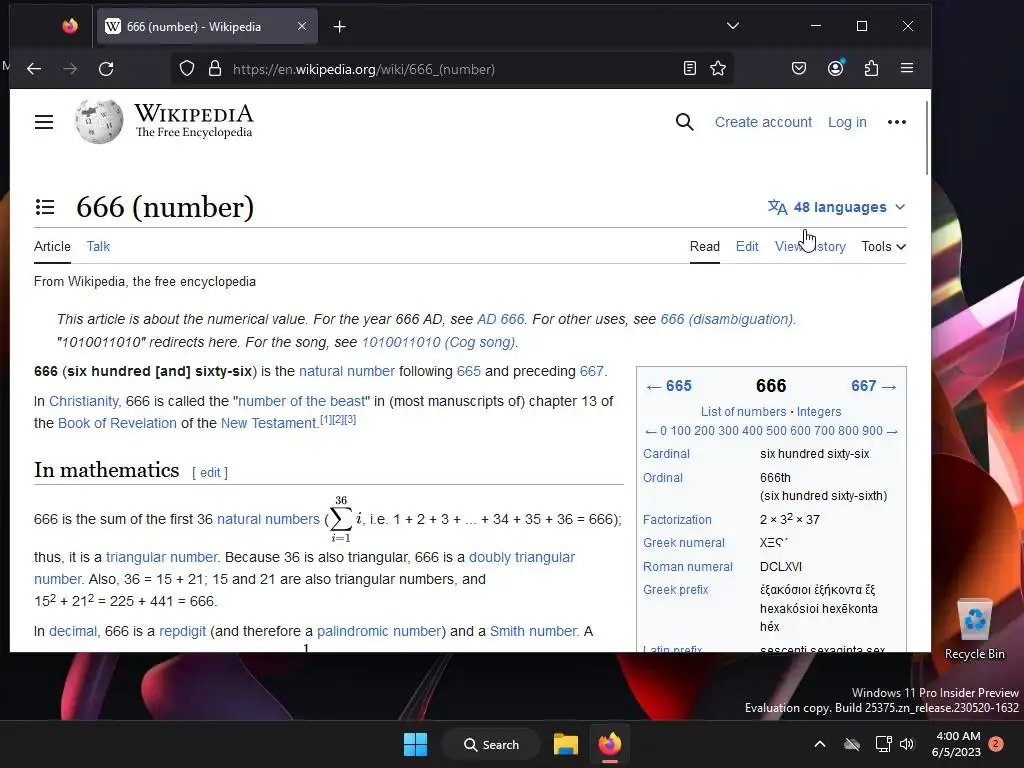Open the Firefox account icon
This screenshot has width=1024, height=768.
tap(835, 68)
